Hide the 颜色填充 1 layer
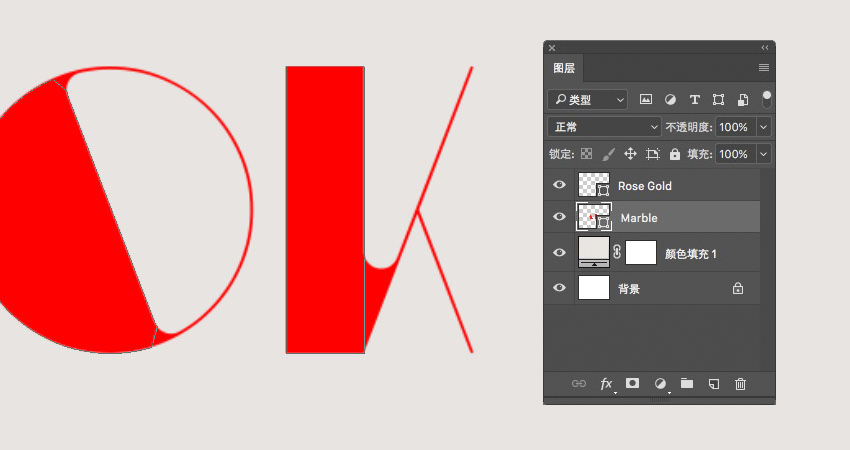 click(x=559, y=253)
